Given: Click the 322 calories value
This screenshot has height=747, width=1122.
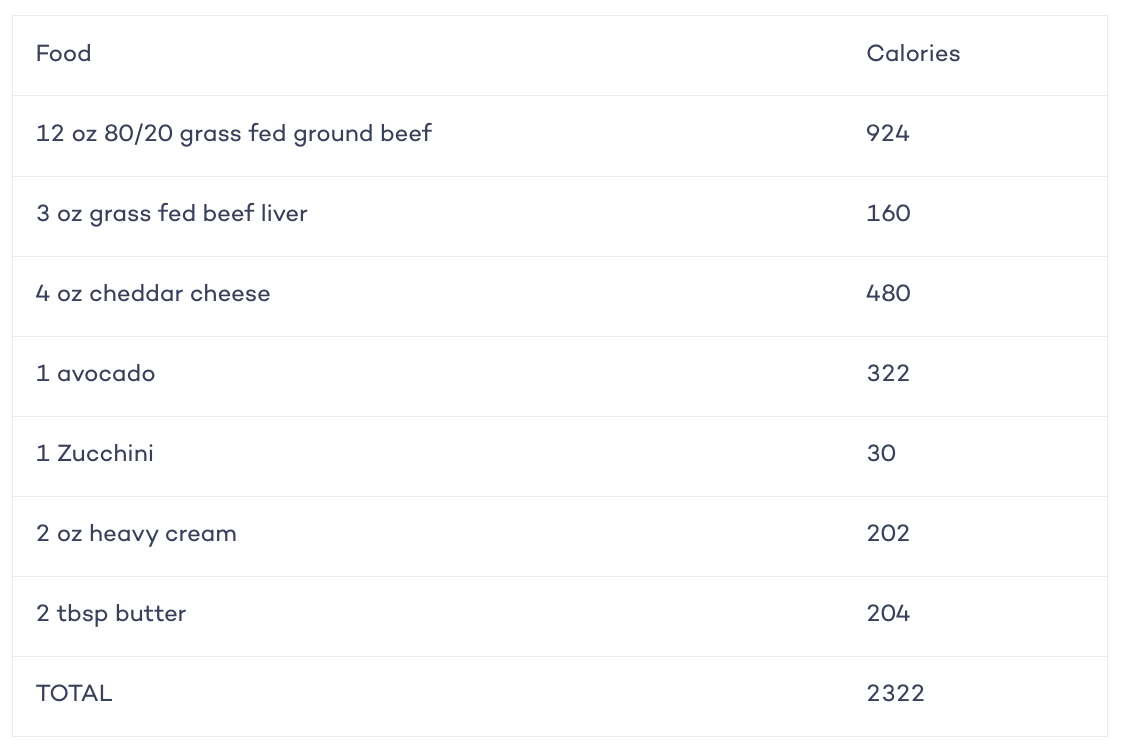Looking at the screenshot, I should [x=888, y=374].
